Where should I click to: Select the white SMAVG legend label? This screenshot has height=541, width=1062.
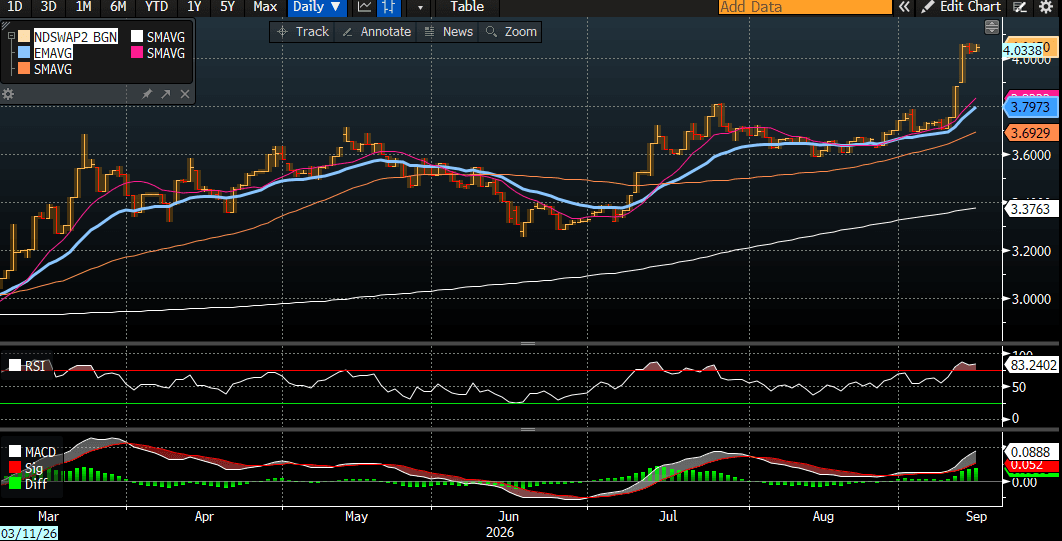pyautogui.click(x=165, y=37)
